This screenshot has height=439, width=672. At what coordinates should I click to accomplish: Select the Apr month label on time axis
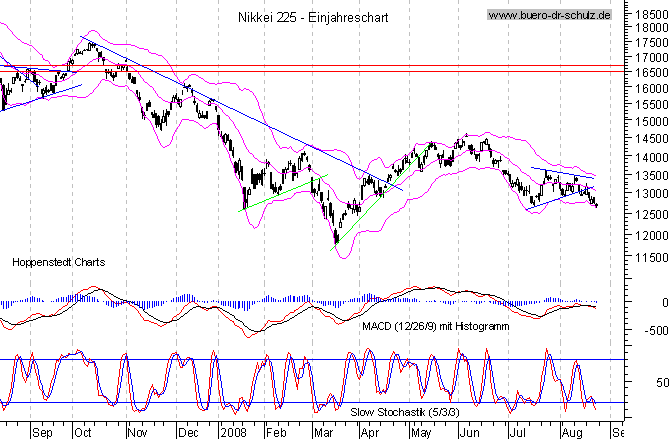tap(371, 432)
